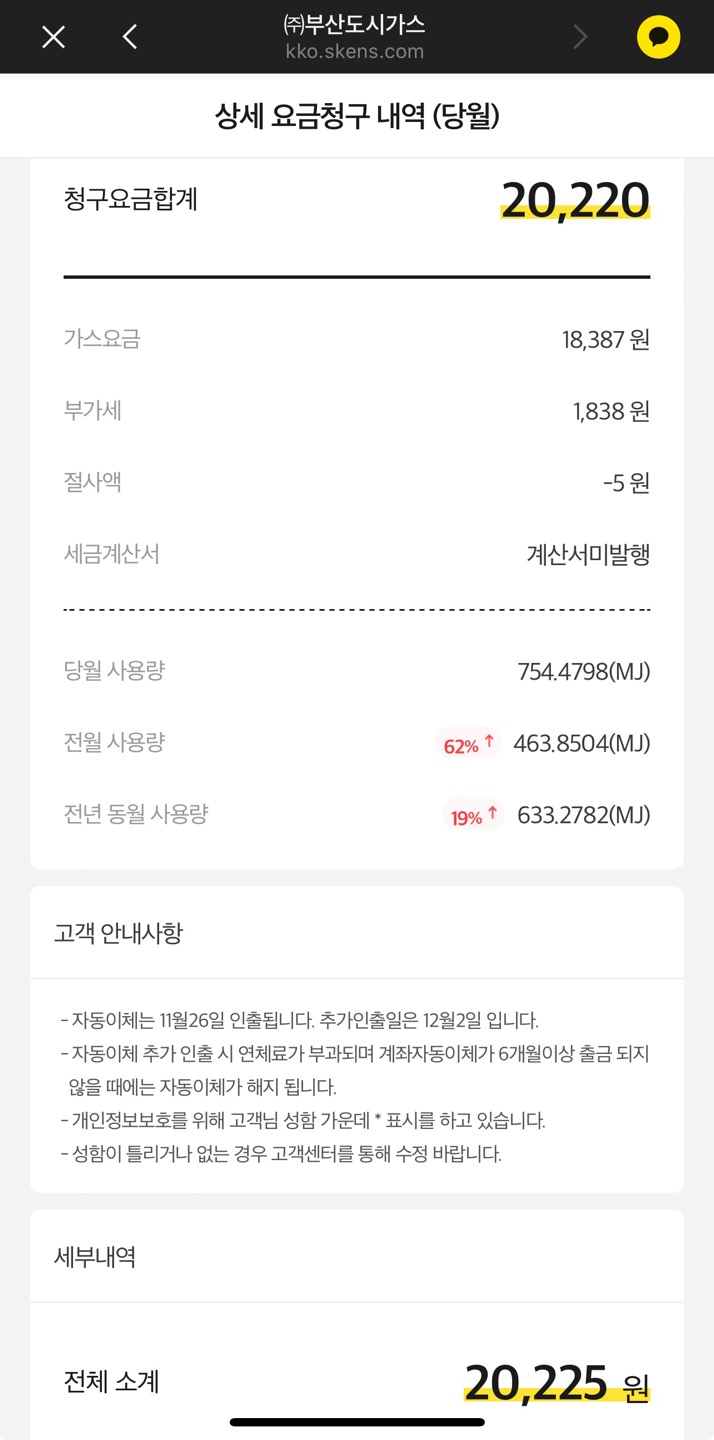The image size is (714, 1440).
Task: Tap the kko.skens.com address text
Action: click(355, 52)
